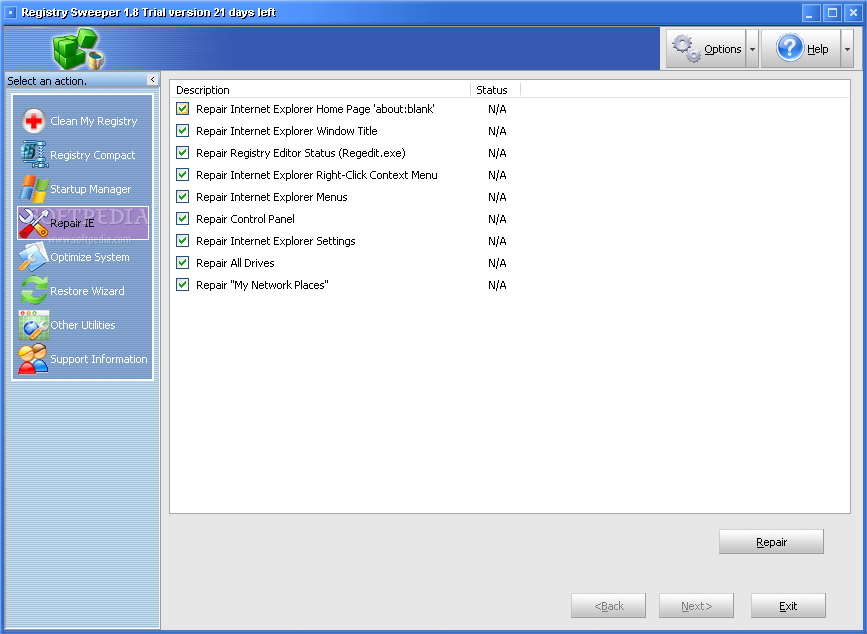Click the Repair IE tools icon
This screenshot has height=634, width=867.
pos(34,223)
